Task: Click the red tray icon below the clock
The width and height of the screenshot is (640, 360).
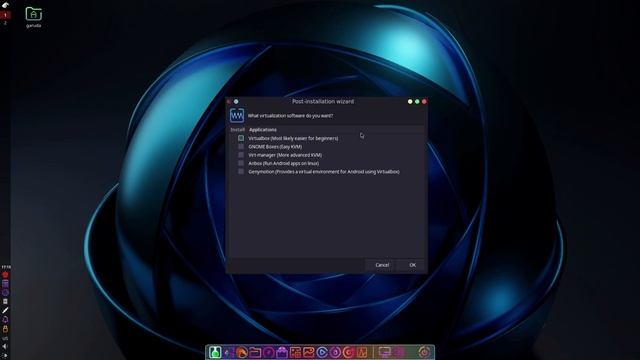Action: tap(5, 275)
